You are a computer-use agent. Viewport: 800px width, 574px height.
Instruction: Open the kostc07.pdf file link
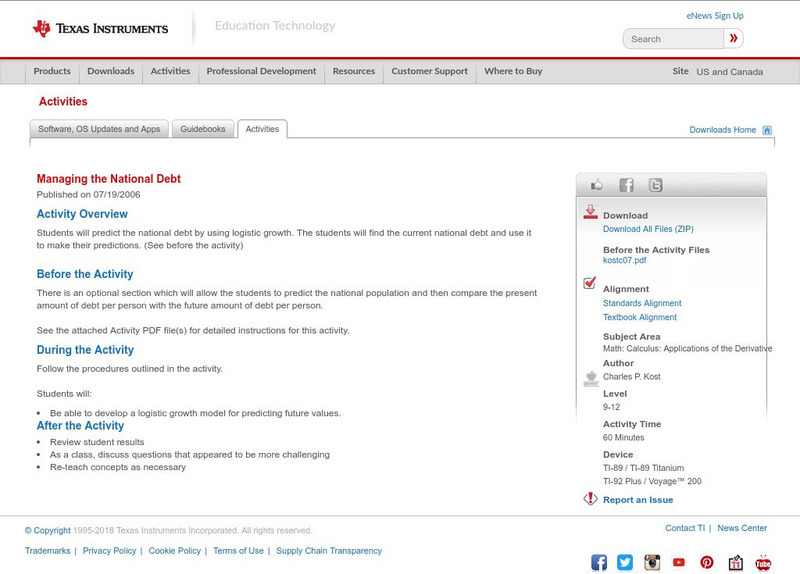click(x=624, y=260)
